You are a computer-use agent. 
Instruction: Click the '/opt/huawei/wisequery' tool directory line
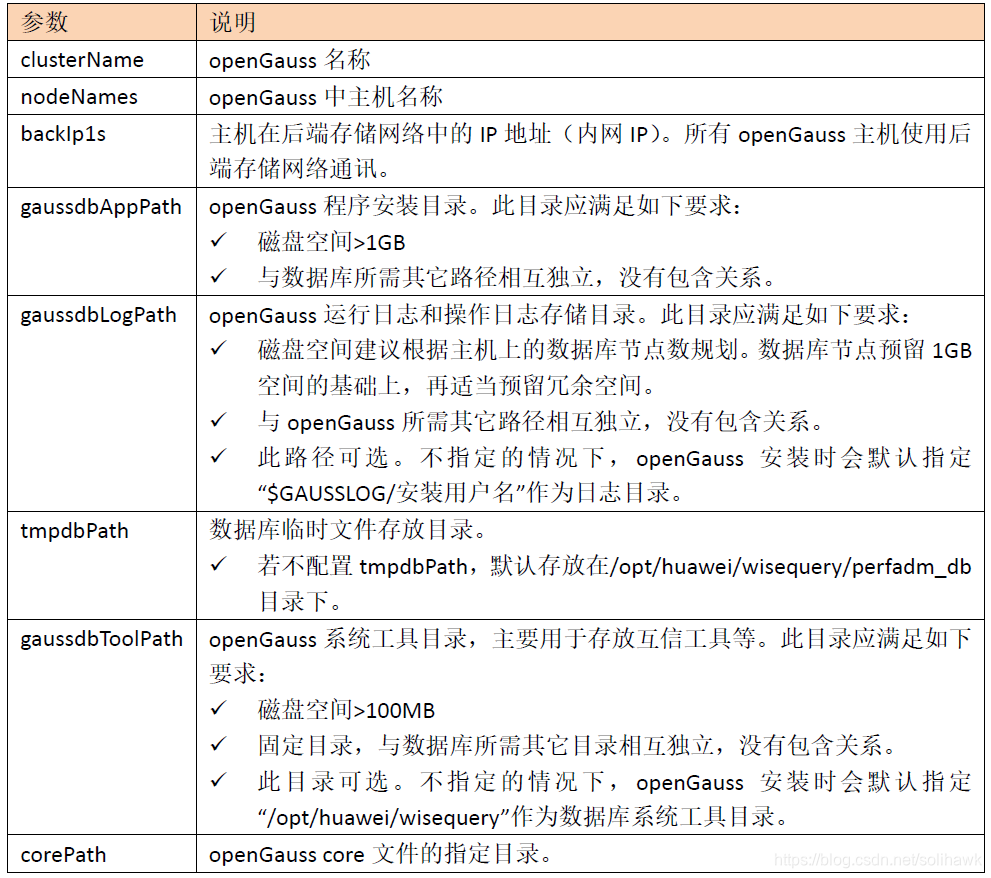click(523, 817)
